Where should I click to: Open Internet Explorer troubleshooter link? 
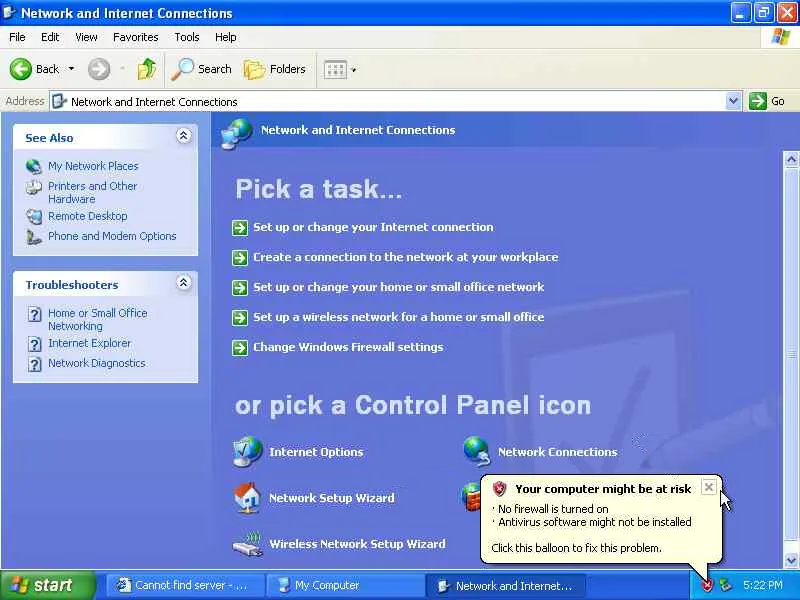click(89, 343)
